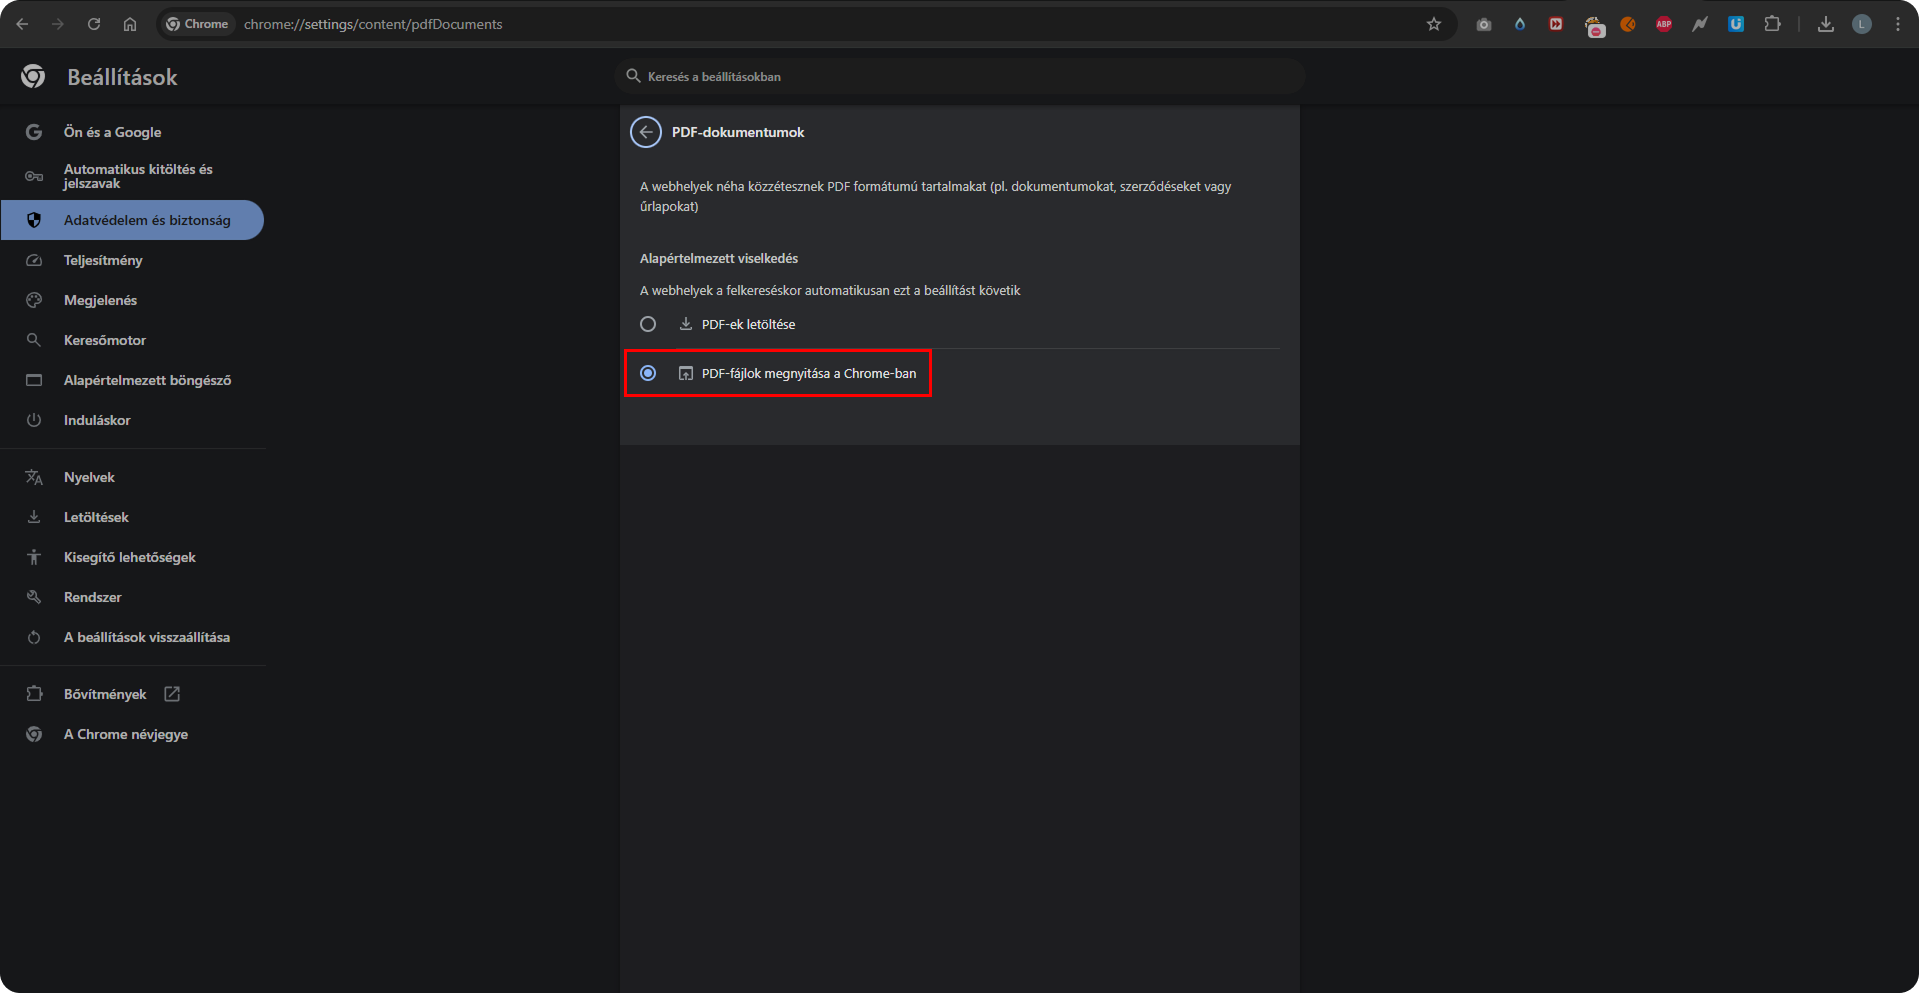Click the camera screenshot extension icon
Screen dimensions: 1919x993
[1484, 24]
